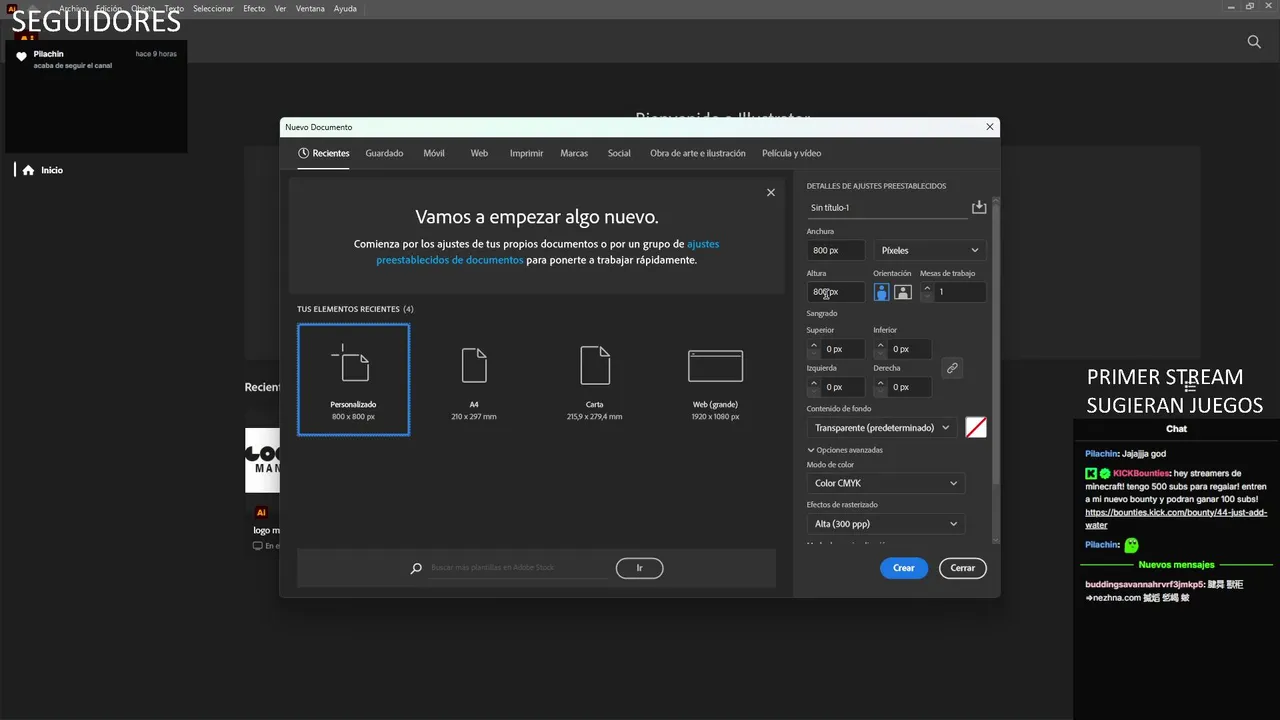The image size is (1280, 720).
Task: Adjust the Derecha bleed stepper
Action: point(880,386)
